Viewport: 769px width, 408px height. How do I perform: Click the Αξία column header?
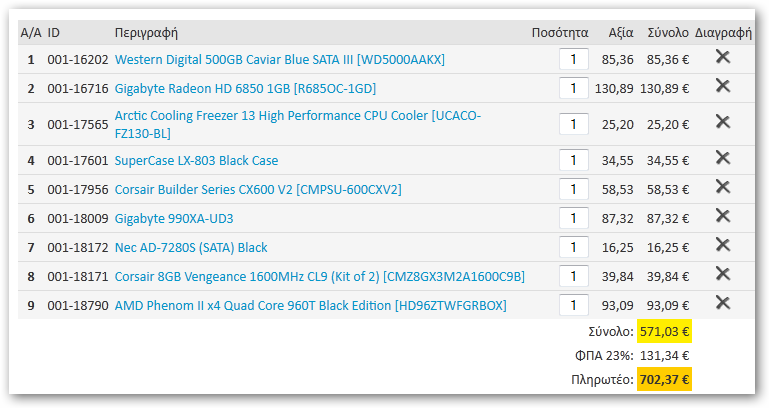pyautogui.click(x=621, y=33)
